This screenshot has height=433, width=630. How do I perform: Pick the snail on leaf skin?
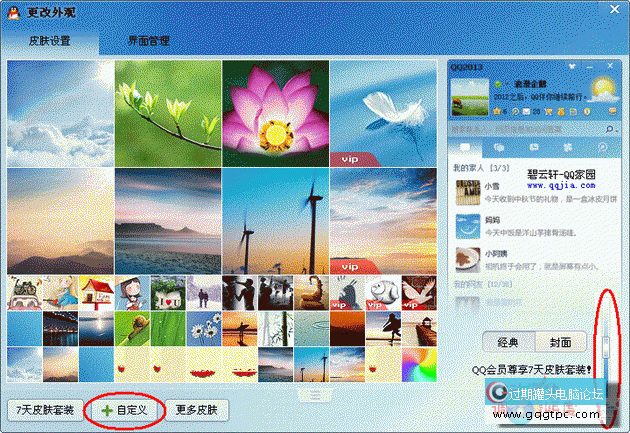point(131,328)
